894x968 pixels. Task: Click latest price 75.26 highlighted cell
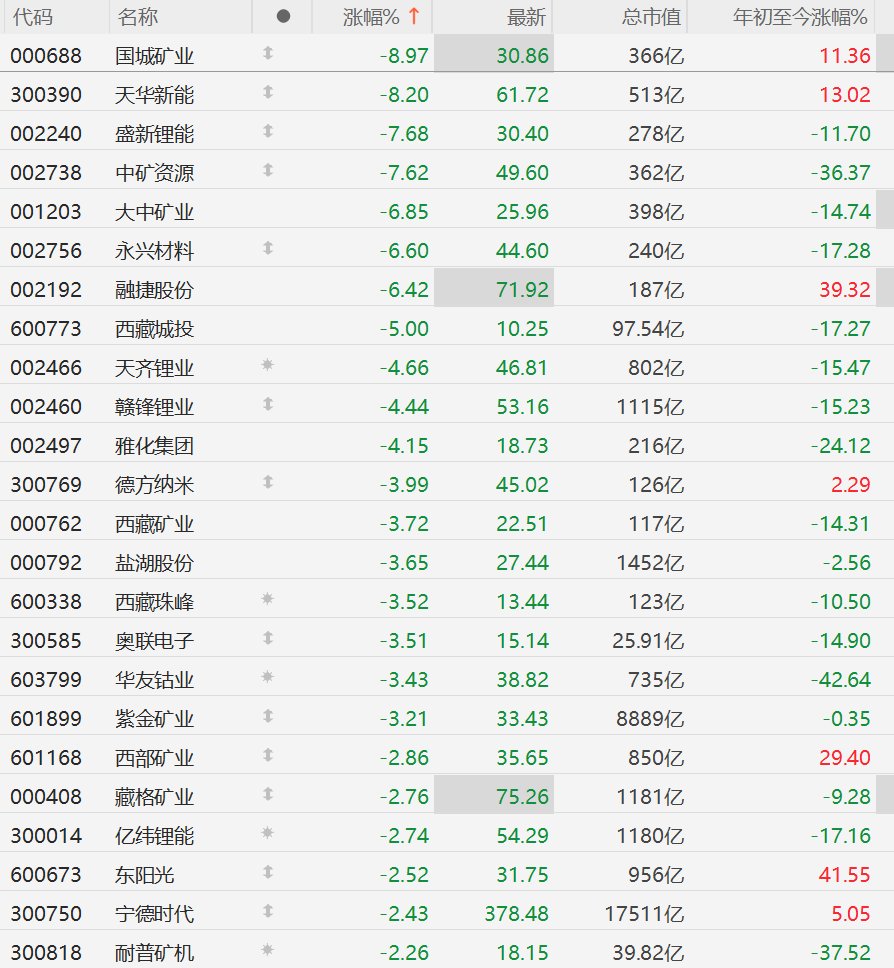click(494, 794)
